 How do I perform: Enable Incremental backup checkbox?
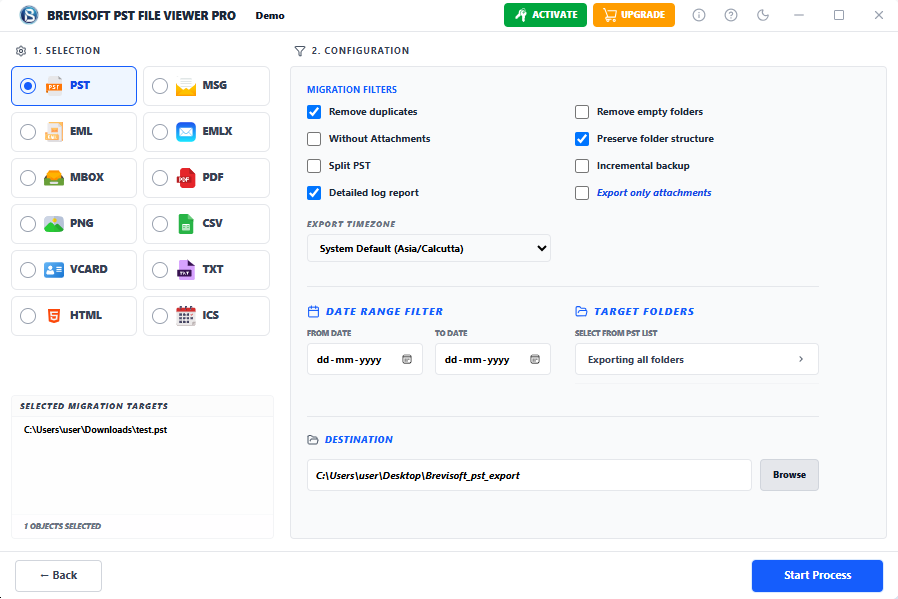coord(582,165)
